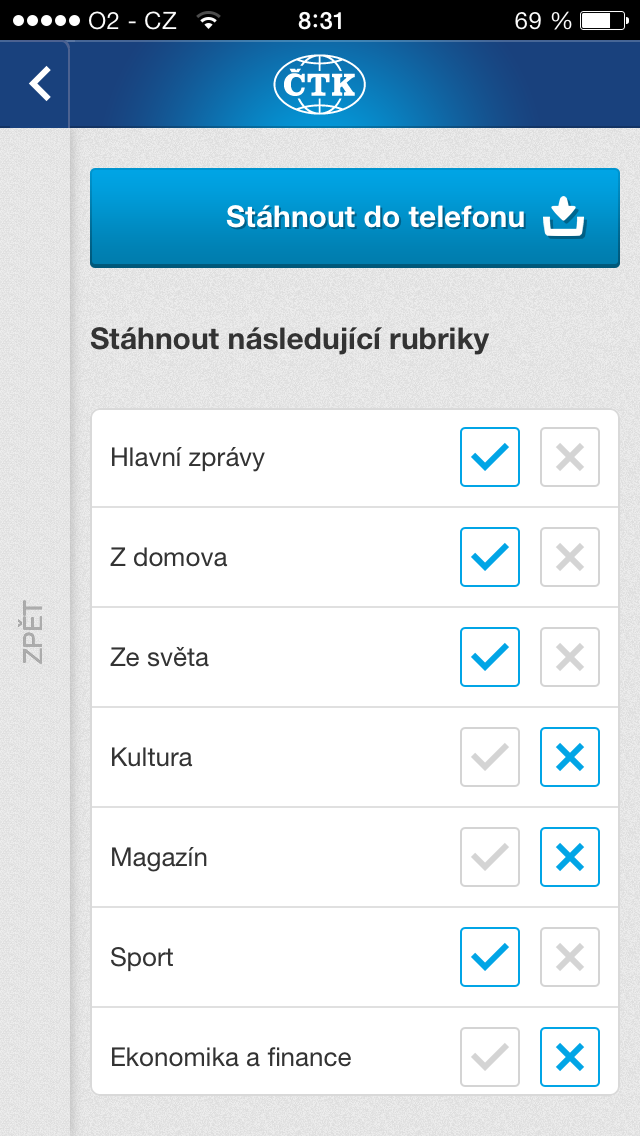The width and height of the screenshot is (640, 1136).
Task: Tap the download tray icon
Action: (563, 217)
